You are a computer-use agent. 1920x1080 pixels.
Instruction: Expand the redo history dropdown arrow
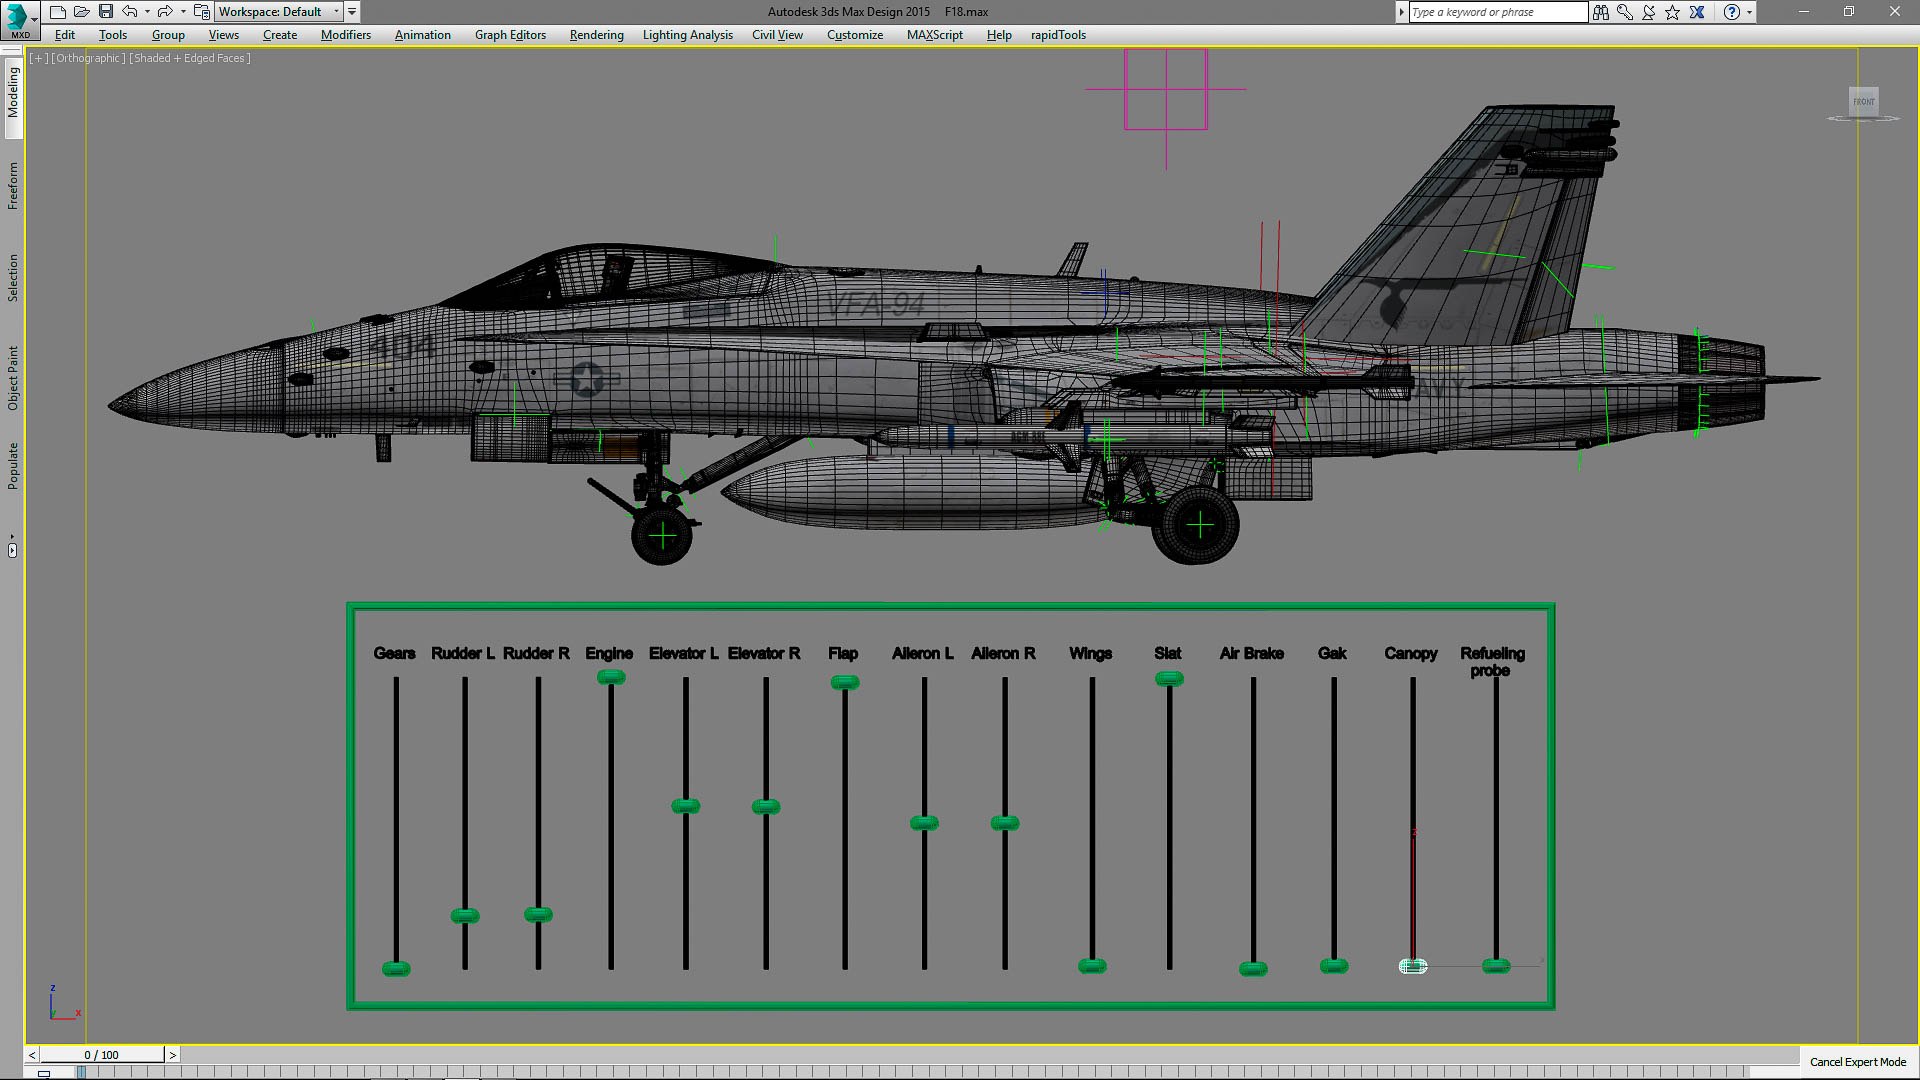coord(183,12)
